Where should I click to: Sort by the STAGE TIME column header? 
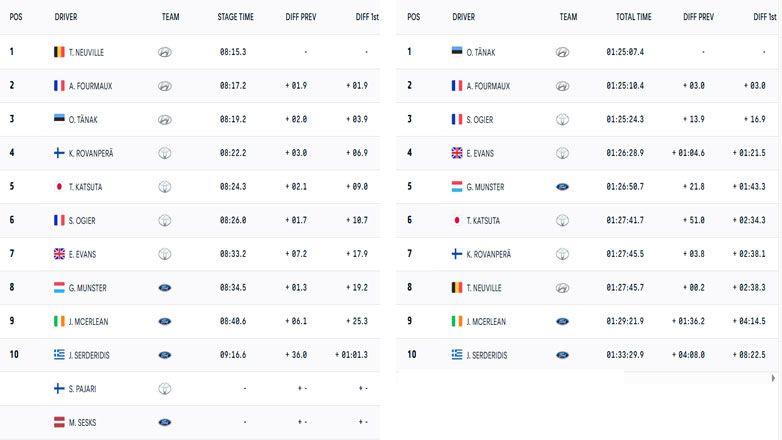[235, 17]
